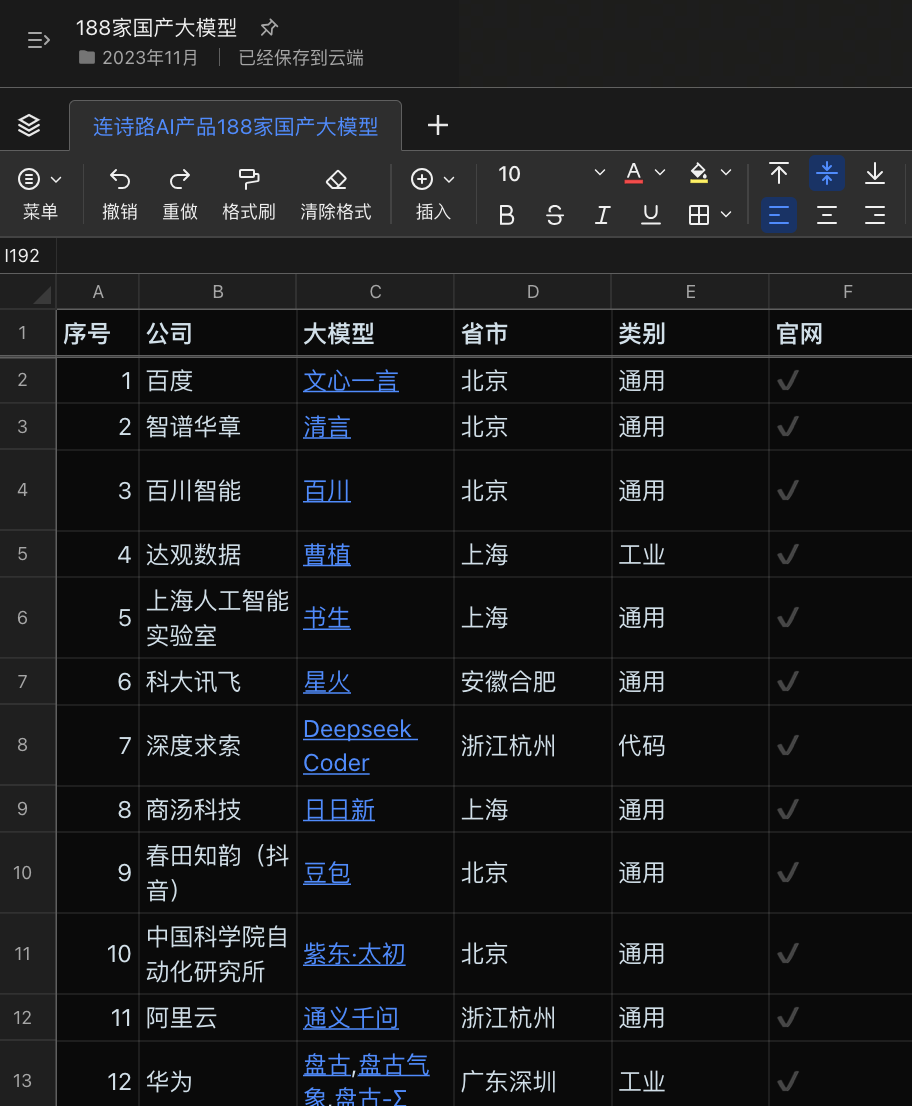Select column C header
Viewport: 912px width, 1106px height.
pos(375,292)
